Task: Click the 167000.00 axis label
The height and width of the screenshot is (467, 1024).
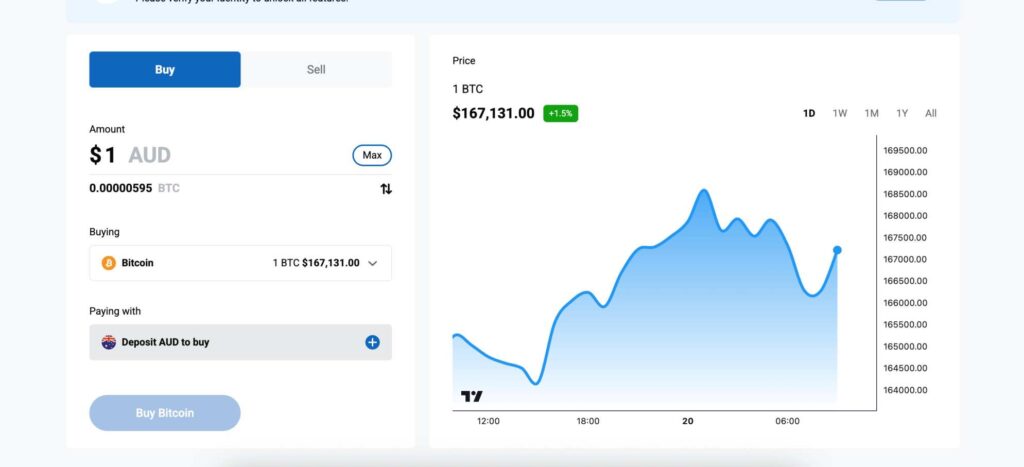Action: [905, 259]
